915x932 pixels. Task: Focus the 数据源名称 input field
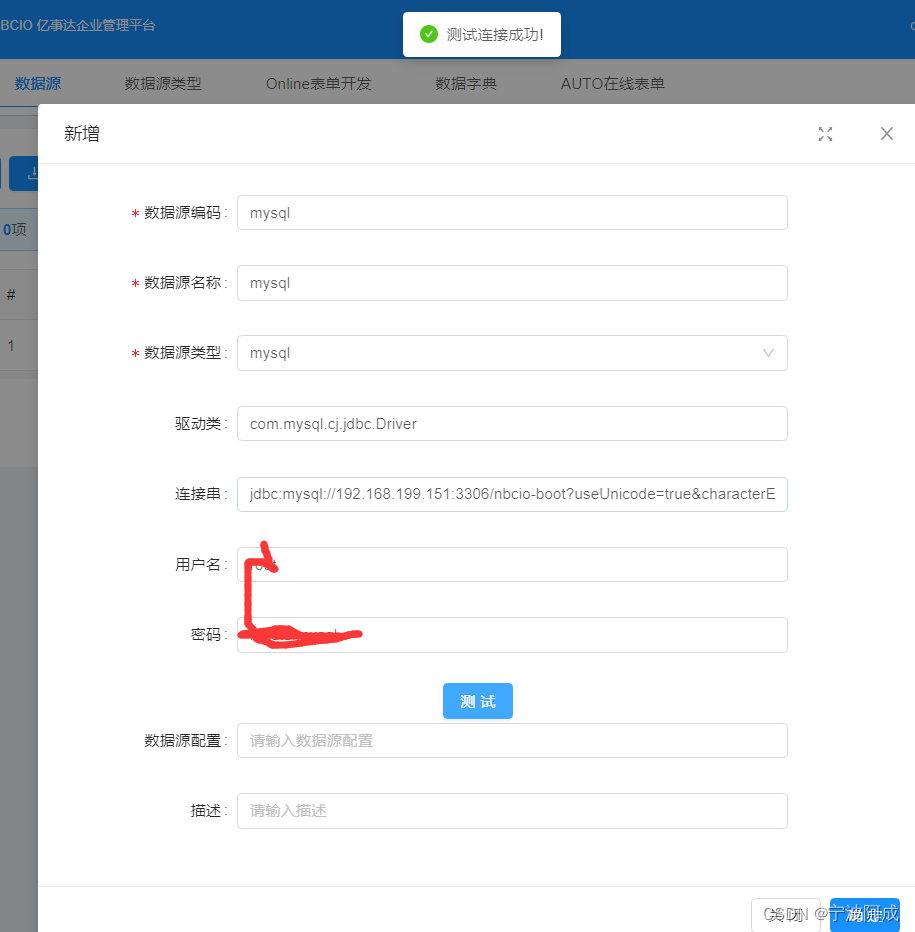point(512,283)
